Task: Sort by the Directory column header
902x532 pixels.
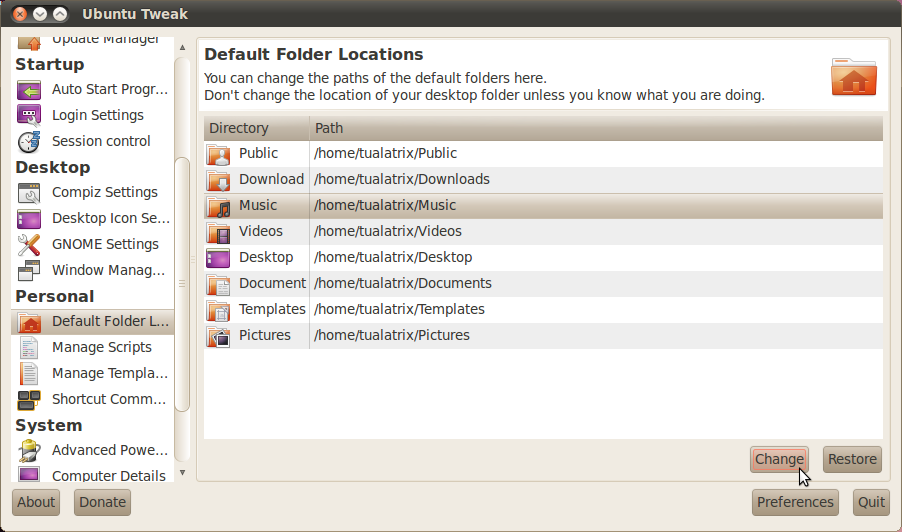Action: 257,128
